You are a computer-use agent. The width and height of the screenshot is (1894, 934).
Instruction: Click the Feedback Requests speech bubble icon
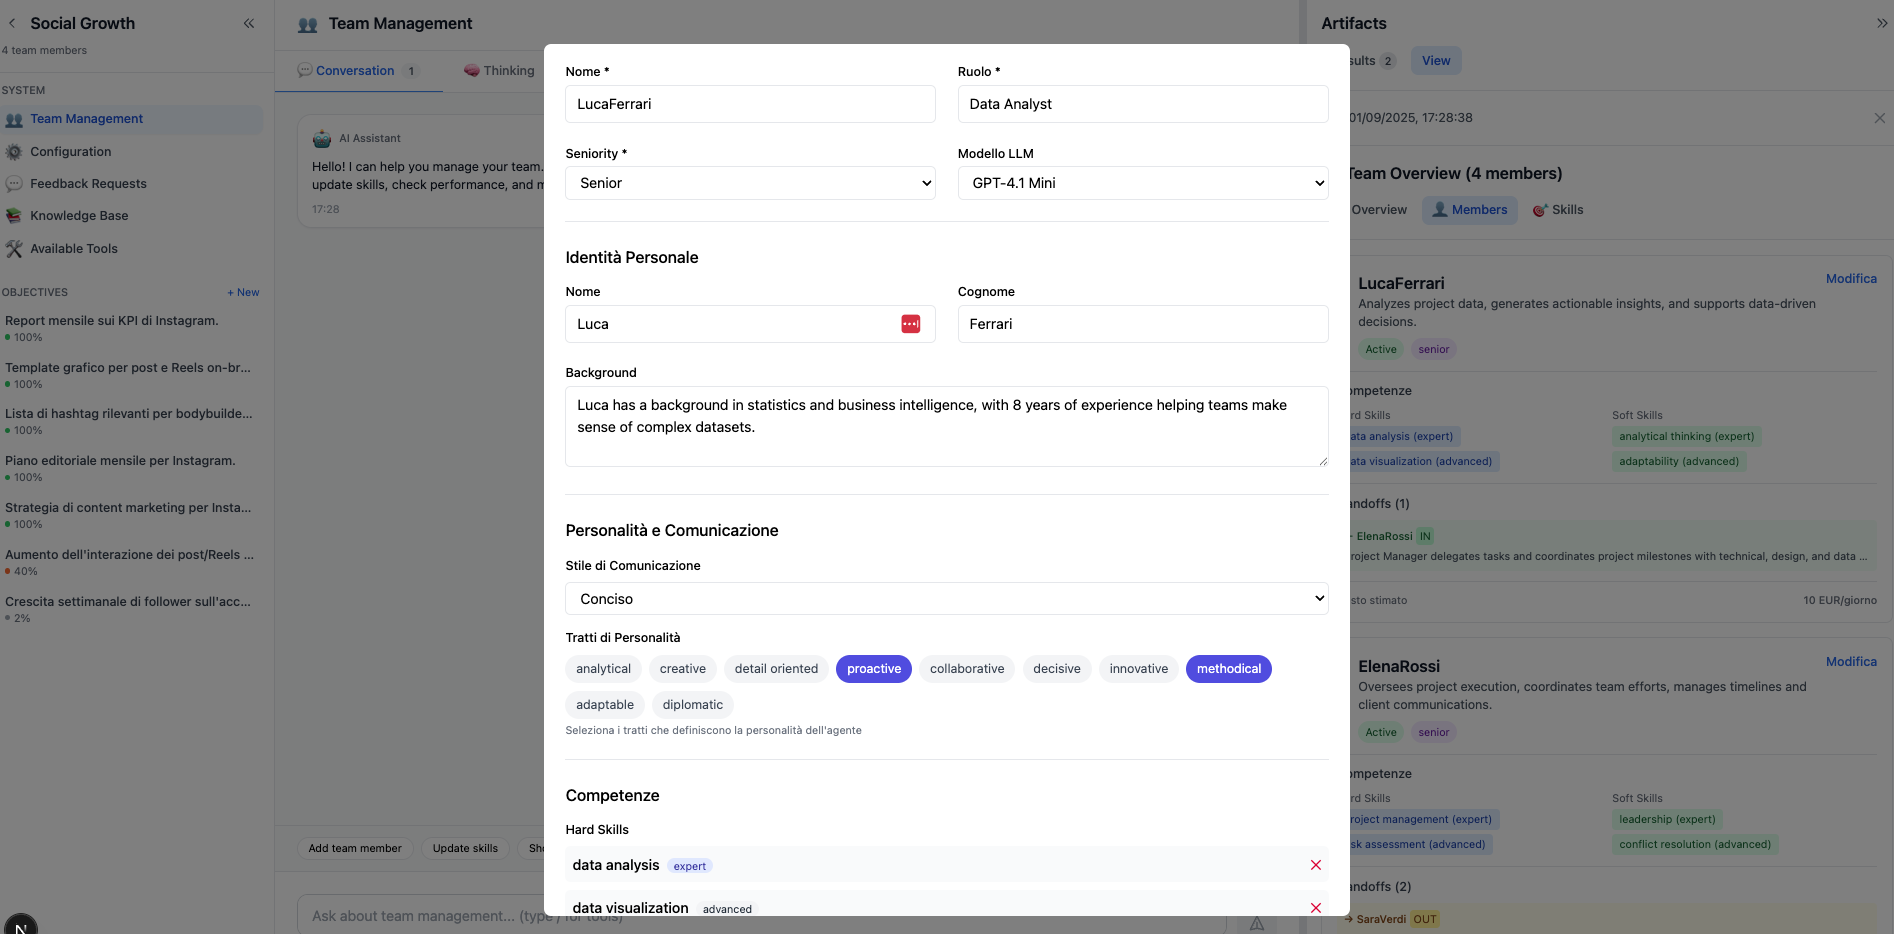[14, 184]
